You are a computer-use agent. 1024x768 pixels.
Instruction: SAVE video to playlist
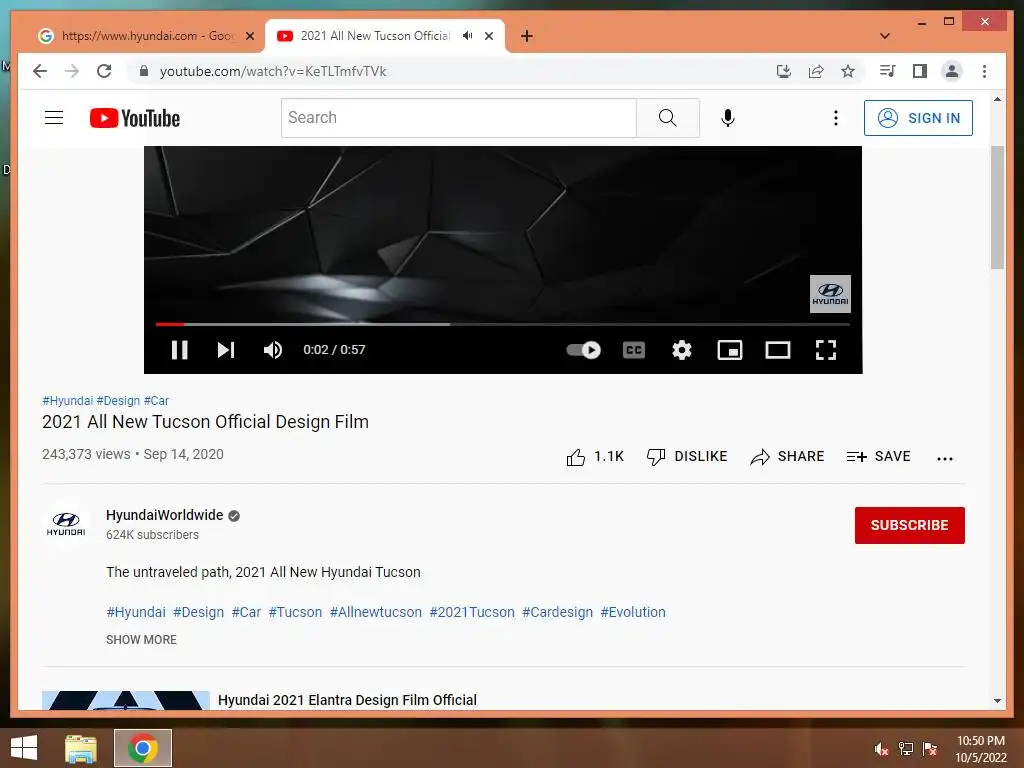point(878,456)
